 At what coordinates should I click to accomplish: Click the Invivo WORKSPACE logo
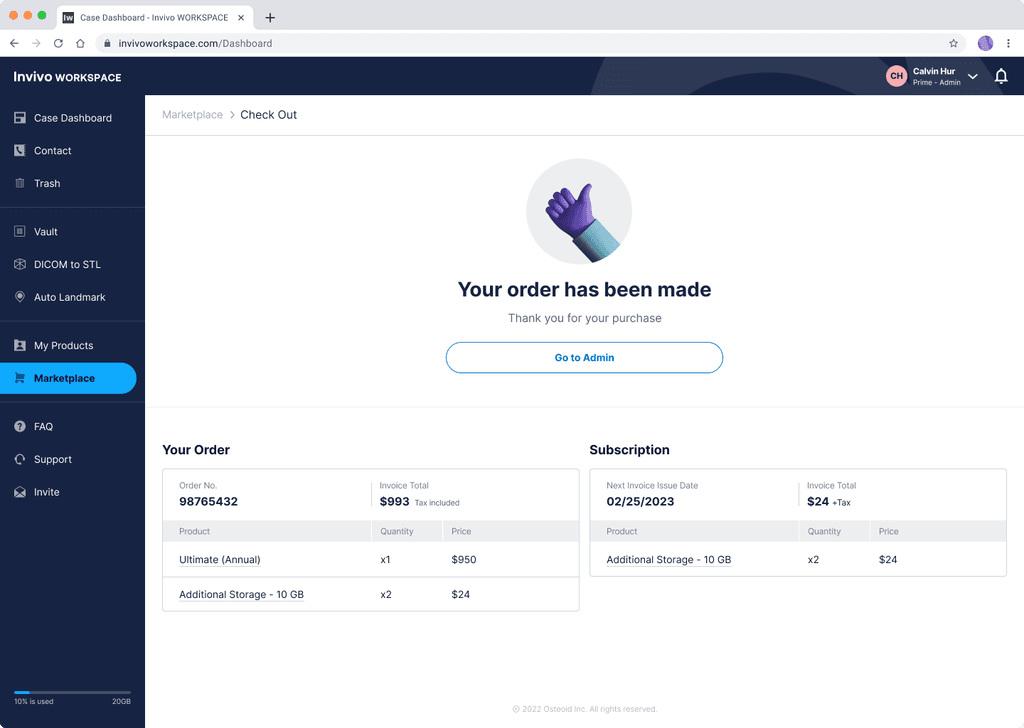click(67, 76)
